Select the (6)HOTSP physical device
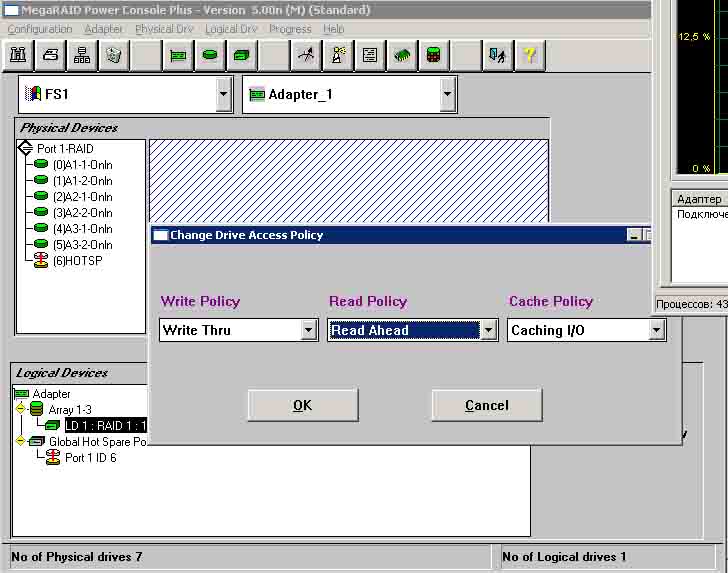 (77, 261)
